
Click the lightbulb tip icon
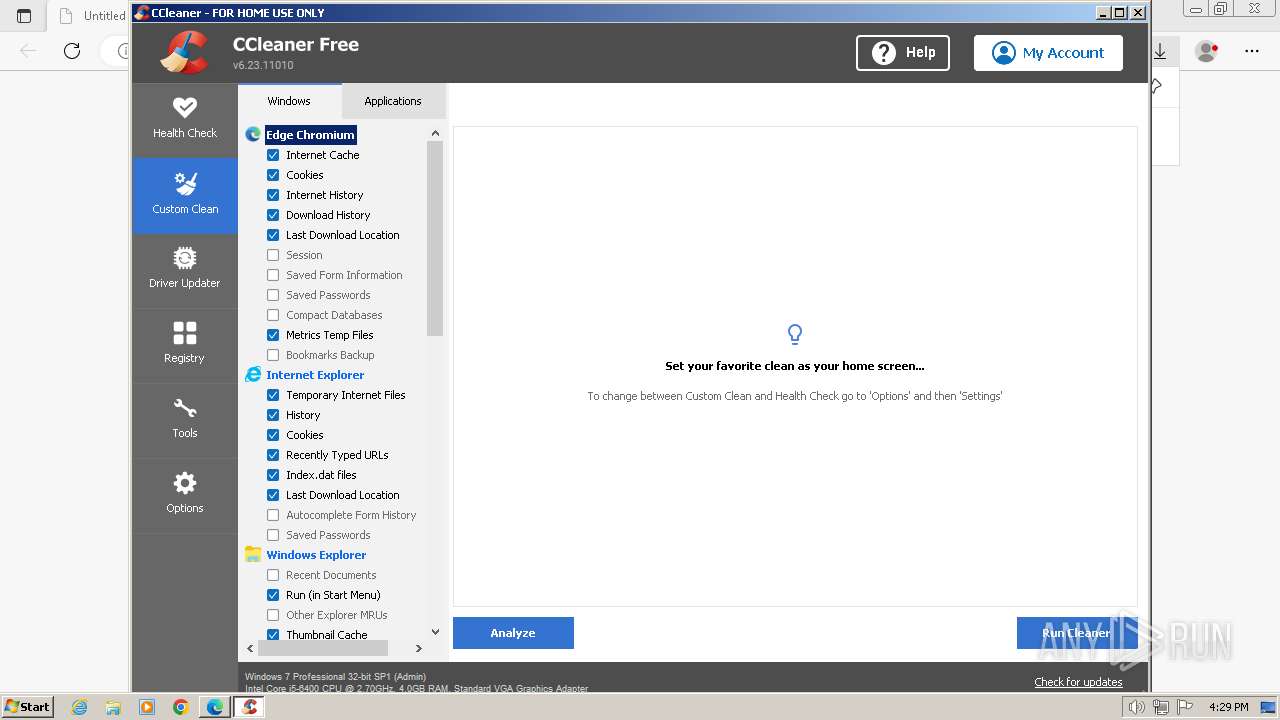tap(795, 334)
